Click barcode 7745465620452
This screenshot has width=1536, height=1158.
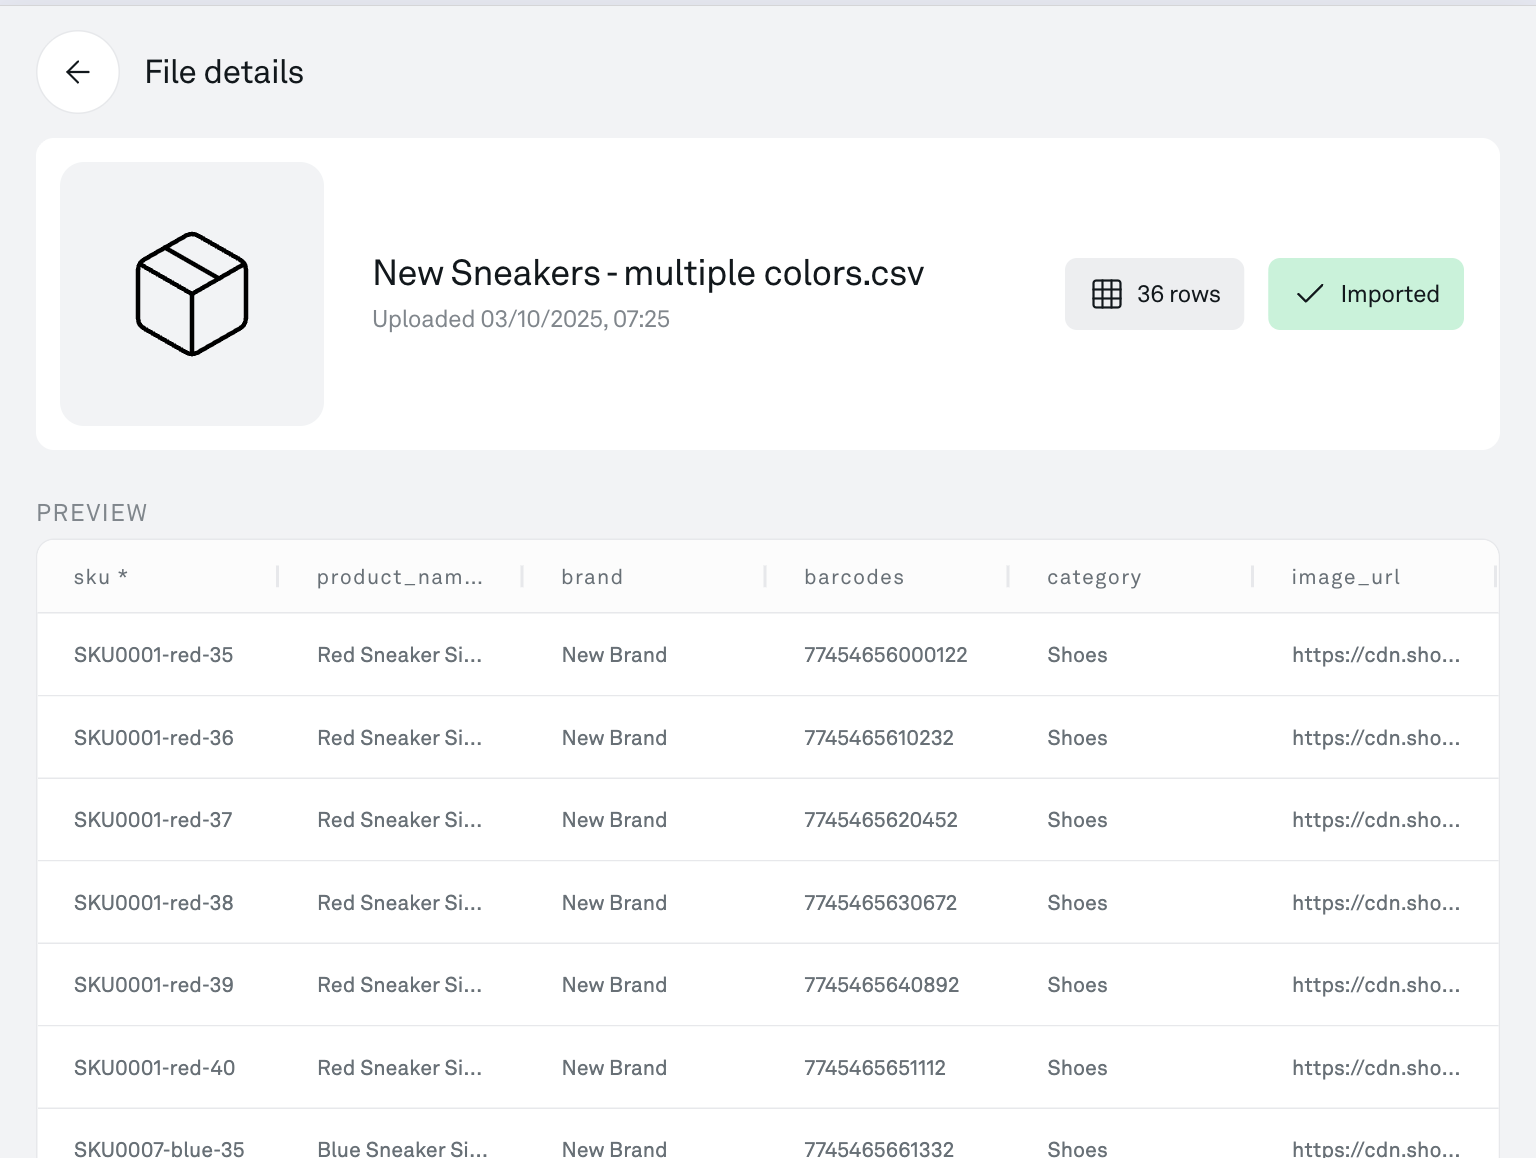[880, 820]
